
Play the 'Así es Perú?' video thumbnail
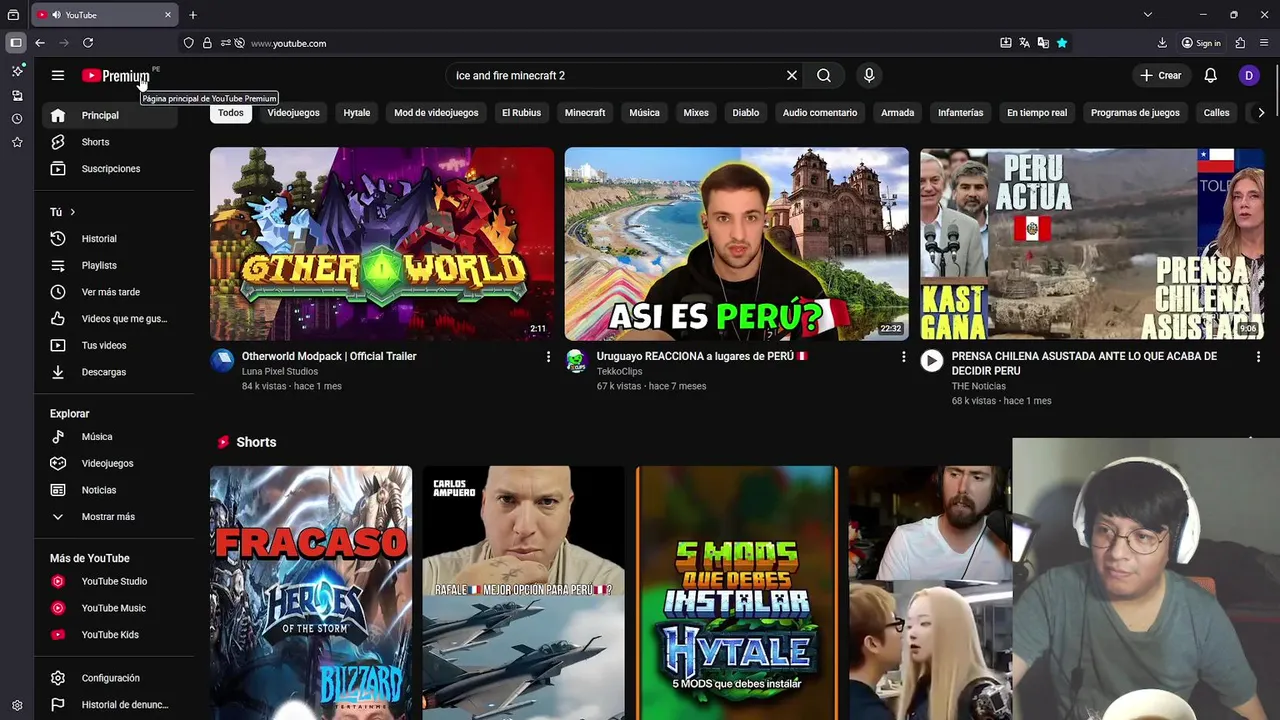pyautogui.click(x=737, y=244)
